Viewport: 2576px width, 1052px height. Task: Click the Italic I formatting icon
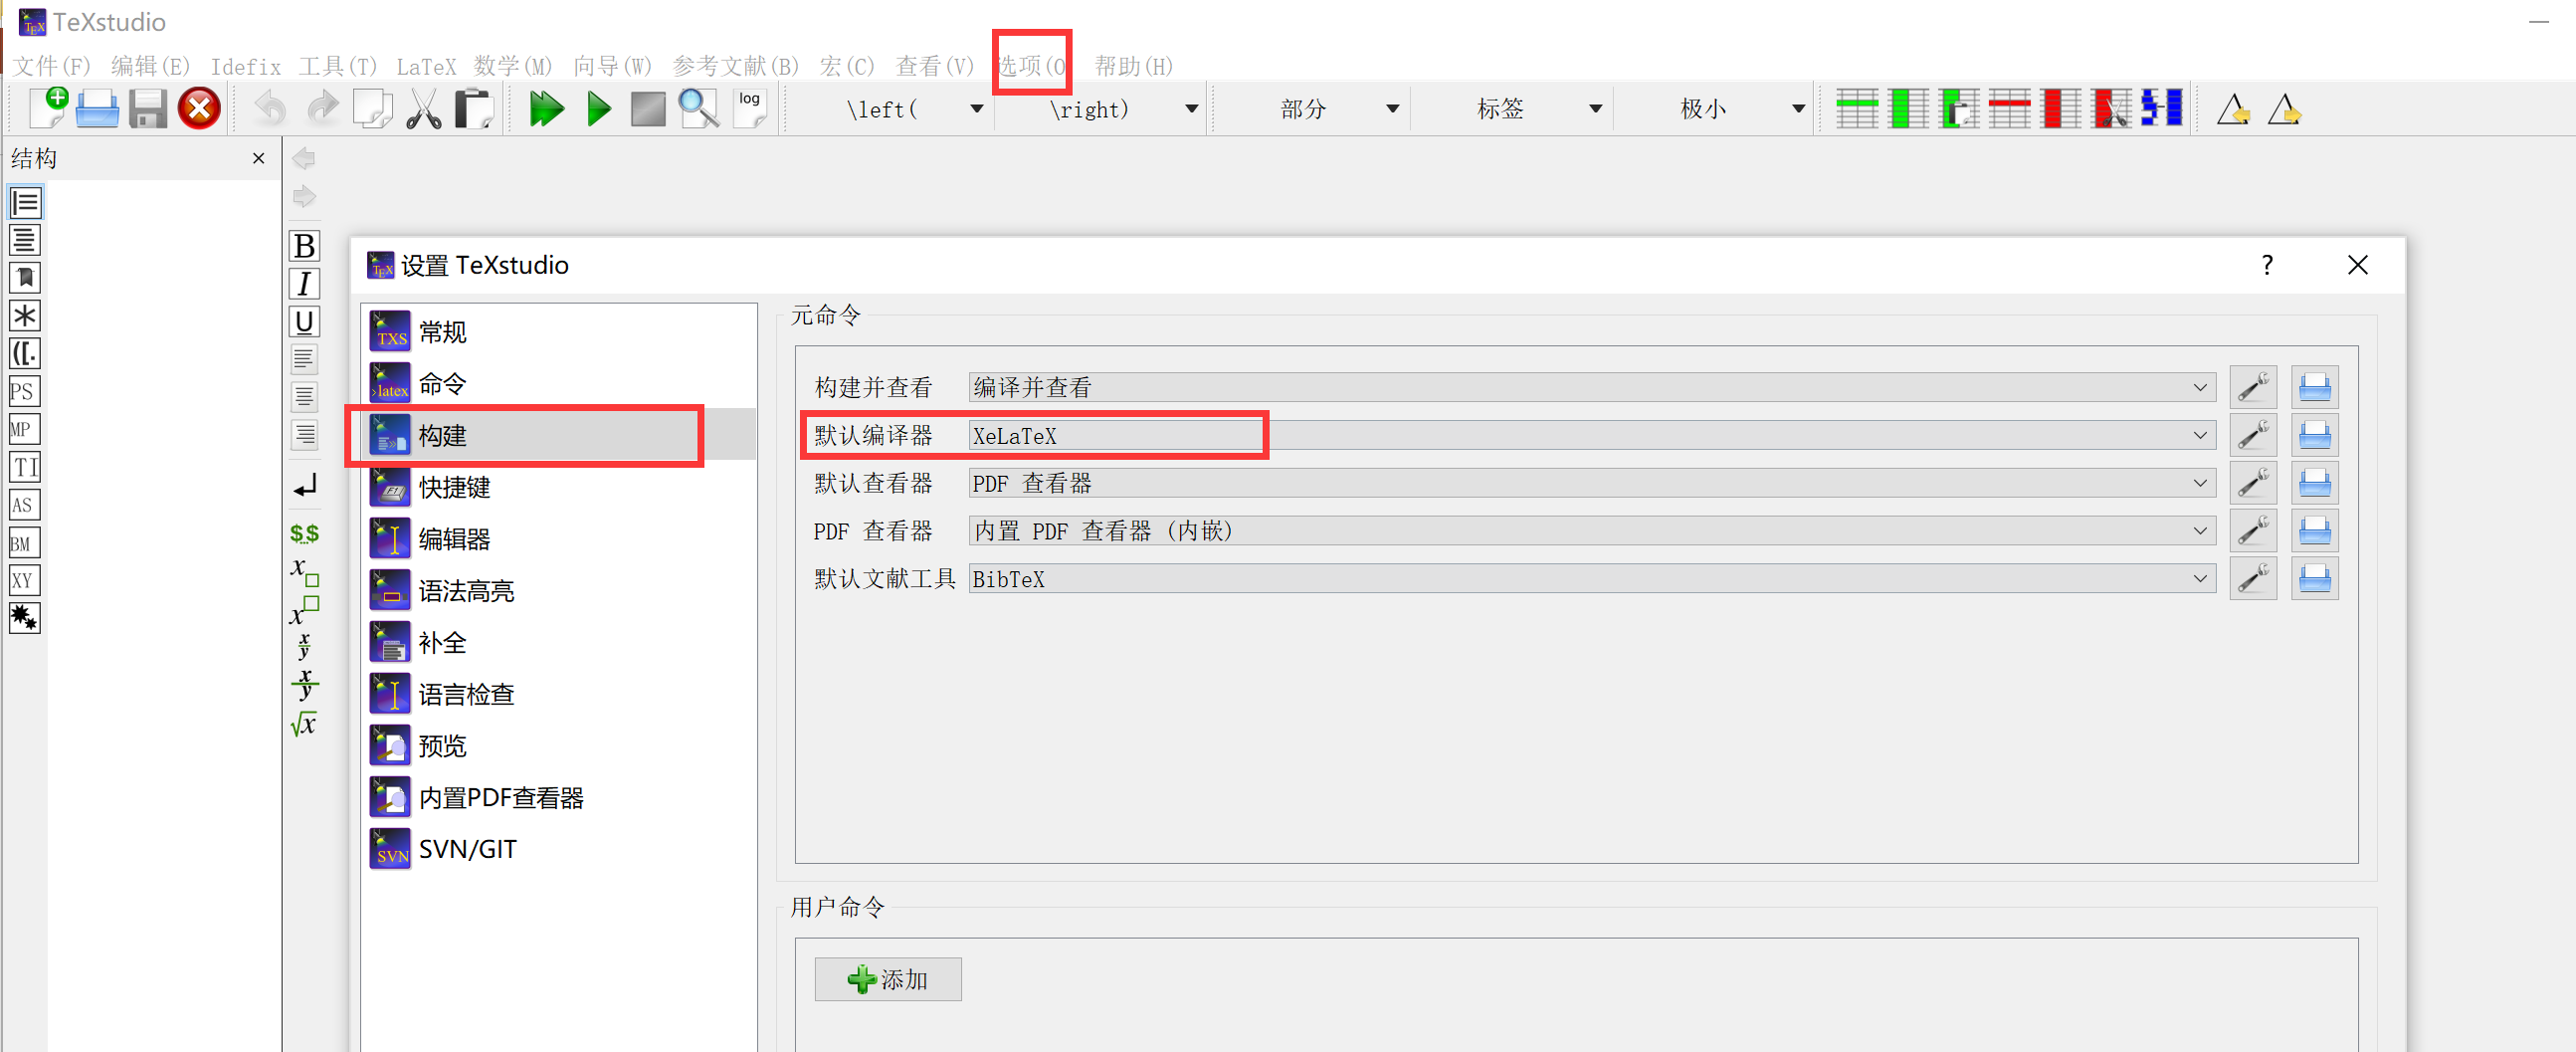coord(304,284)
